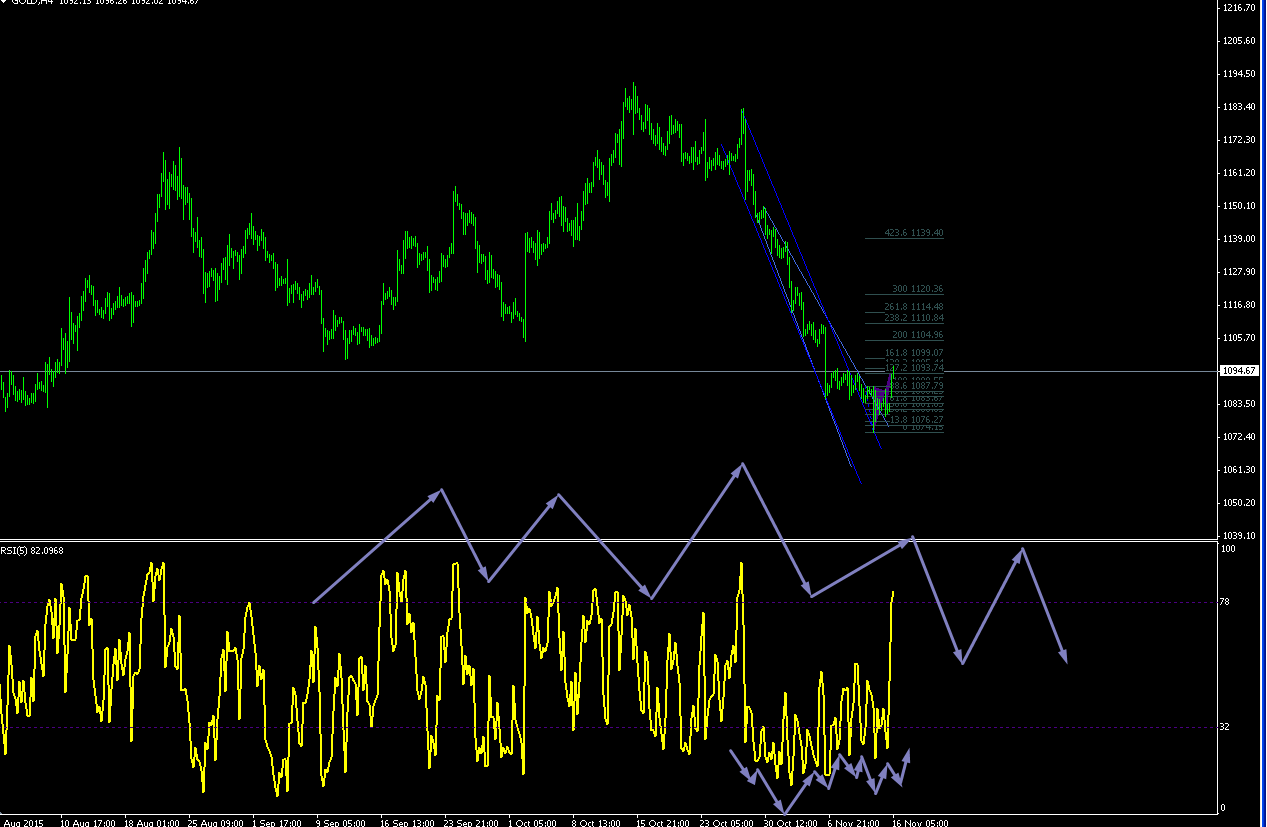The image size is (1267, 827).
Task: Select the Fibonacci 238.2 1110.84 level label
Action: [x=914, y=317]
